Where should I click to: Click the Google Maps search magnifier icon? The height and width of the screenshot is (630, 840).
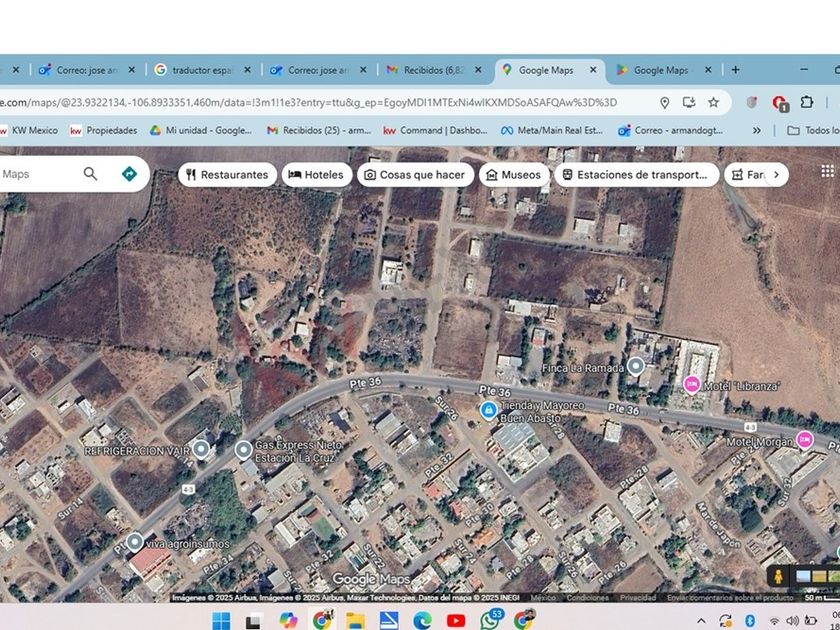click(90, 174)
